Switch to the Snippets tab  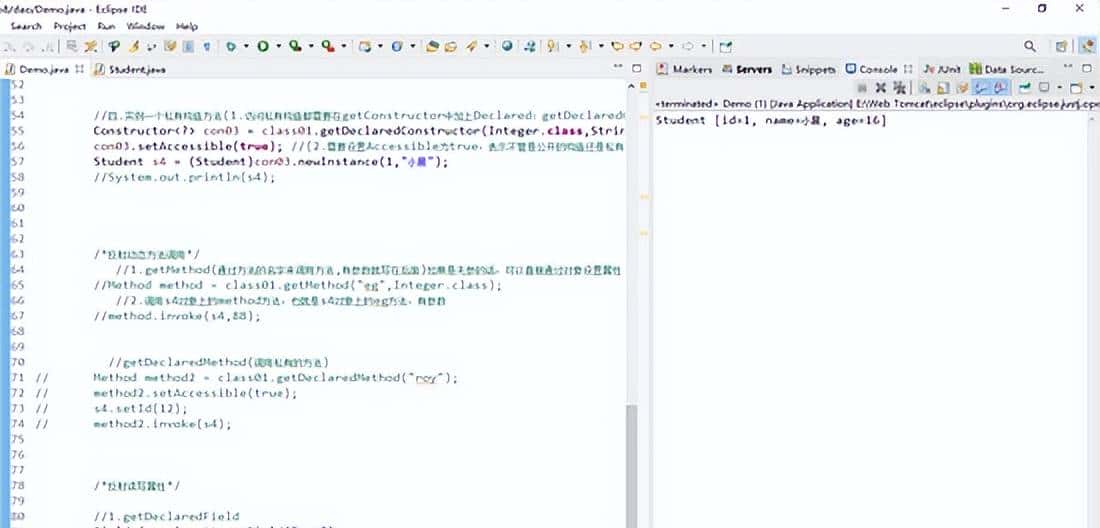click(809, 69)
